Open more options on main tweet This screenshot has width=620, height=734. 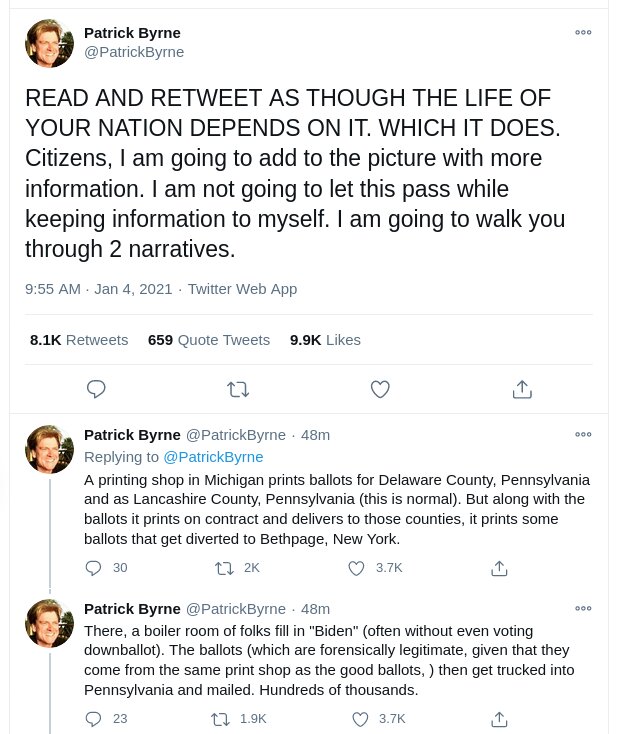coord(583,32)
